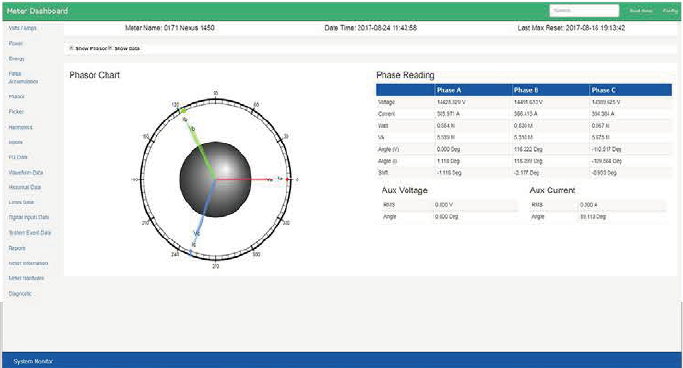Open the Historical Data page

coord(25,187)
